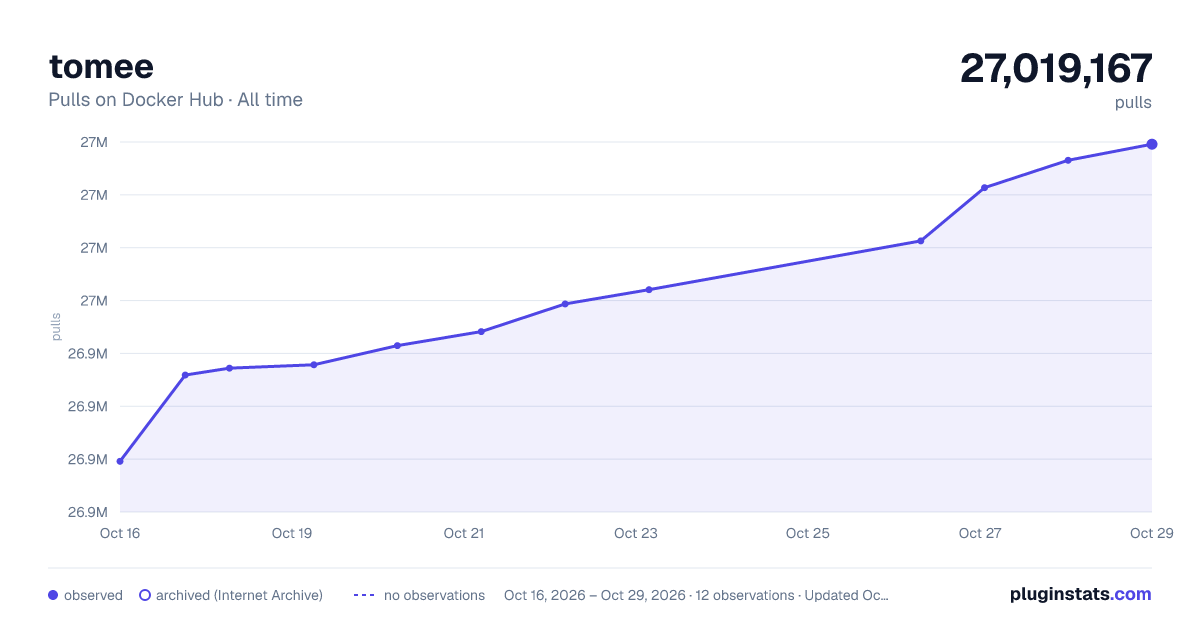Click the 27,019,167 total pulls figure
This screenshot has width=1200, height=630.
coord(1056,68)
